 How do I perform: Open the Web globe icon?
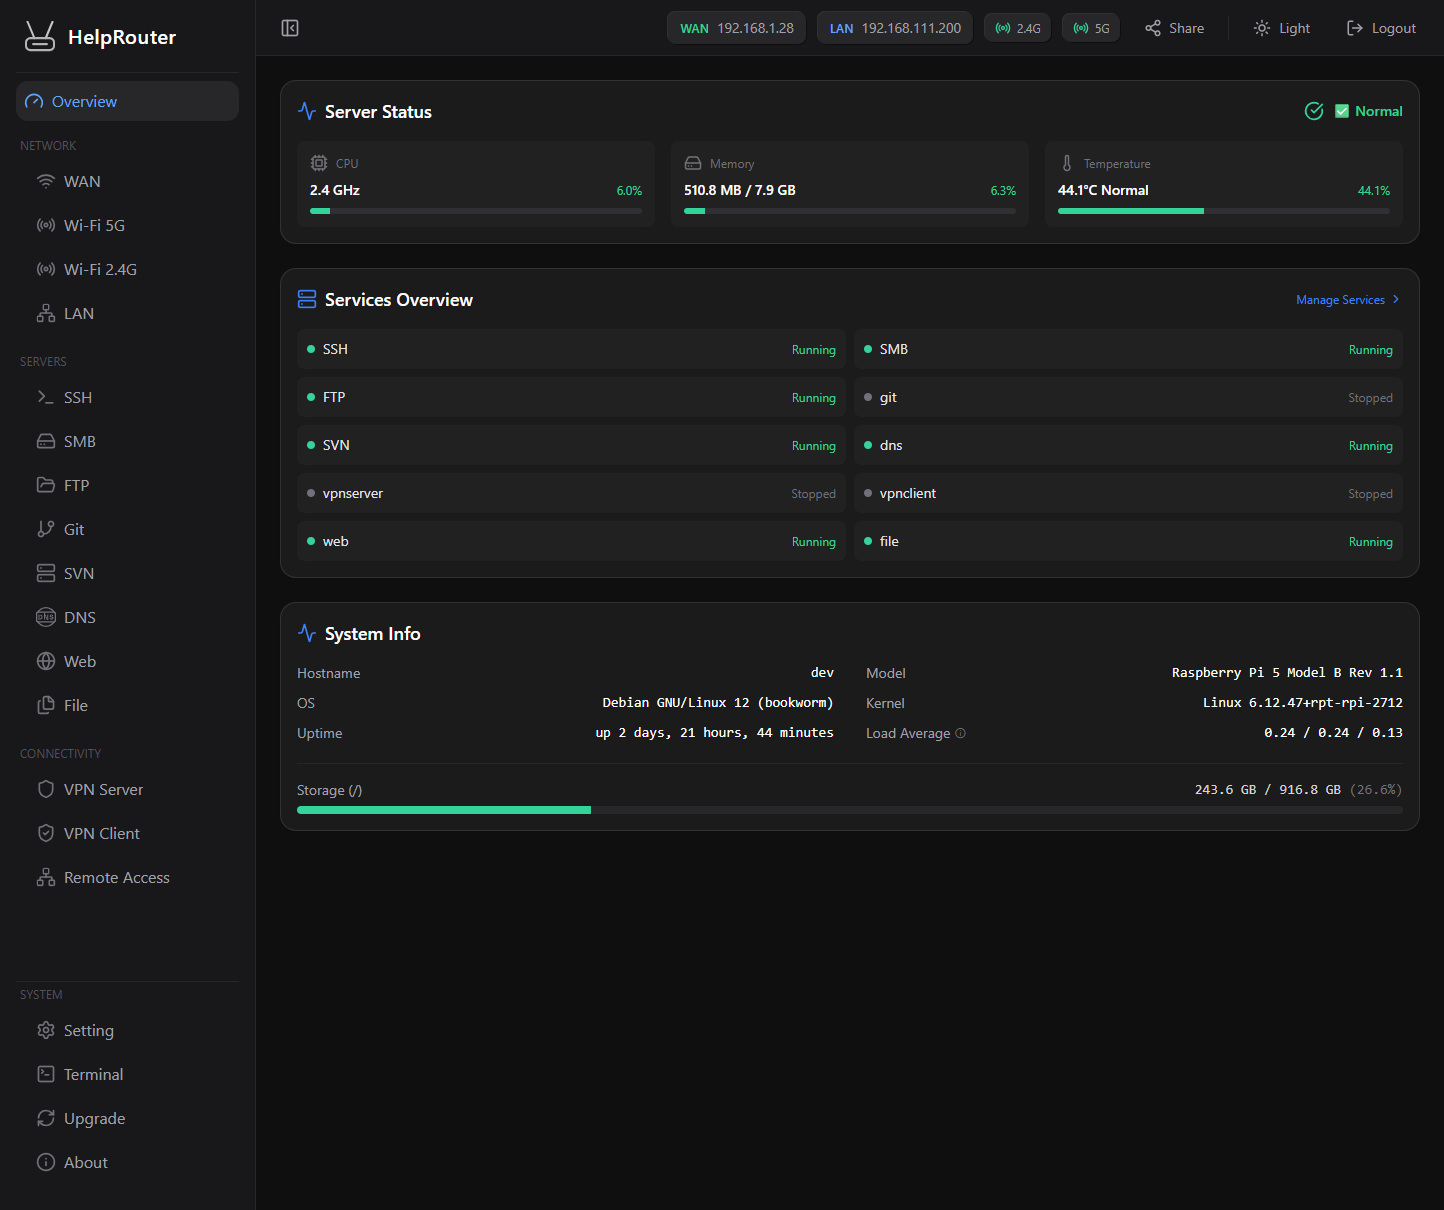coord(46,661)
